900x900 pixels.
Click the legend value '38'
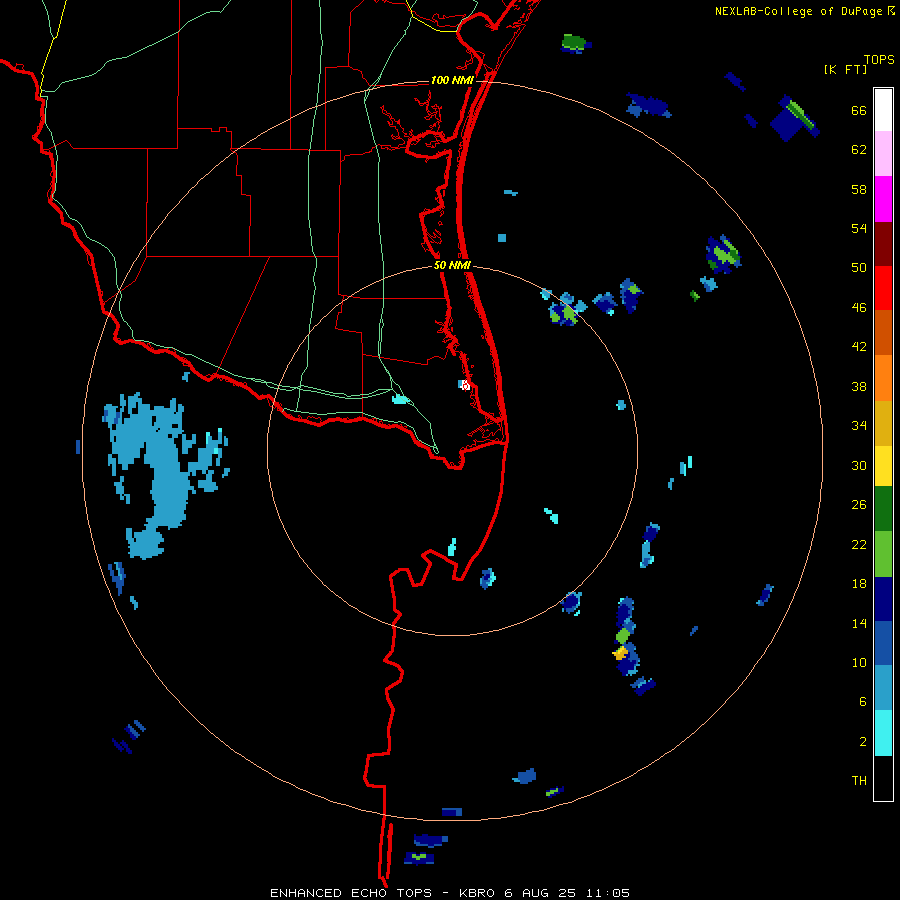point(859,386)
